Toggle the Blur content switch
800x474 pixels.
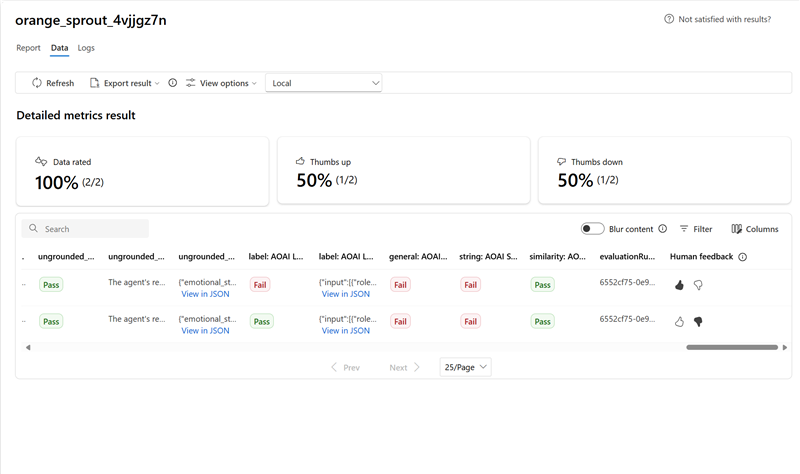[592, 229]
